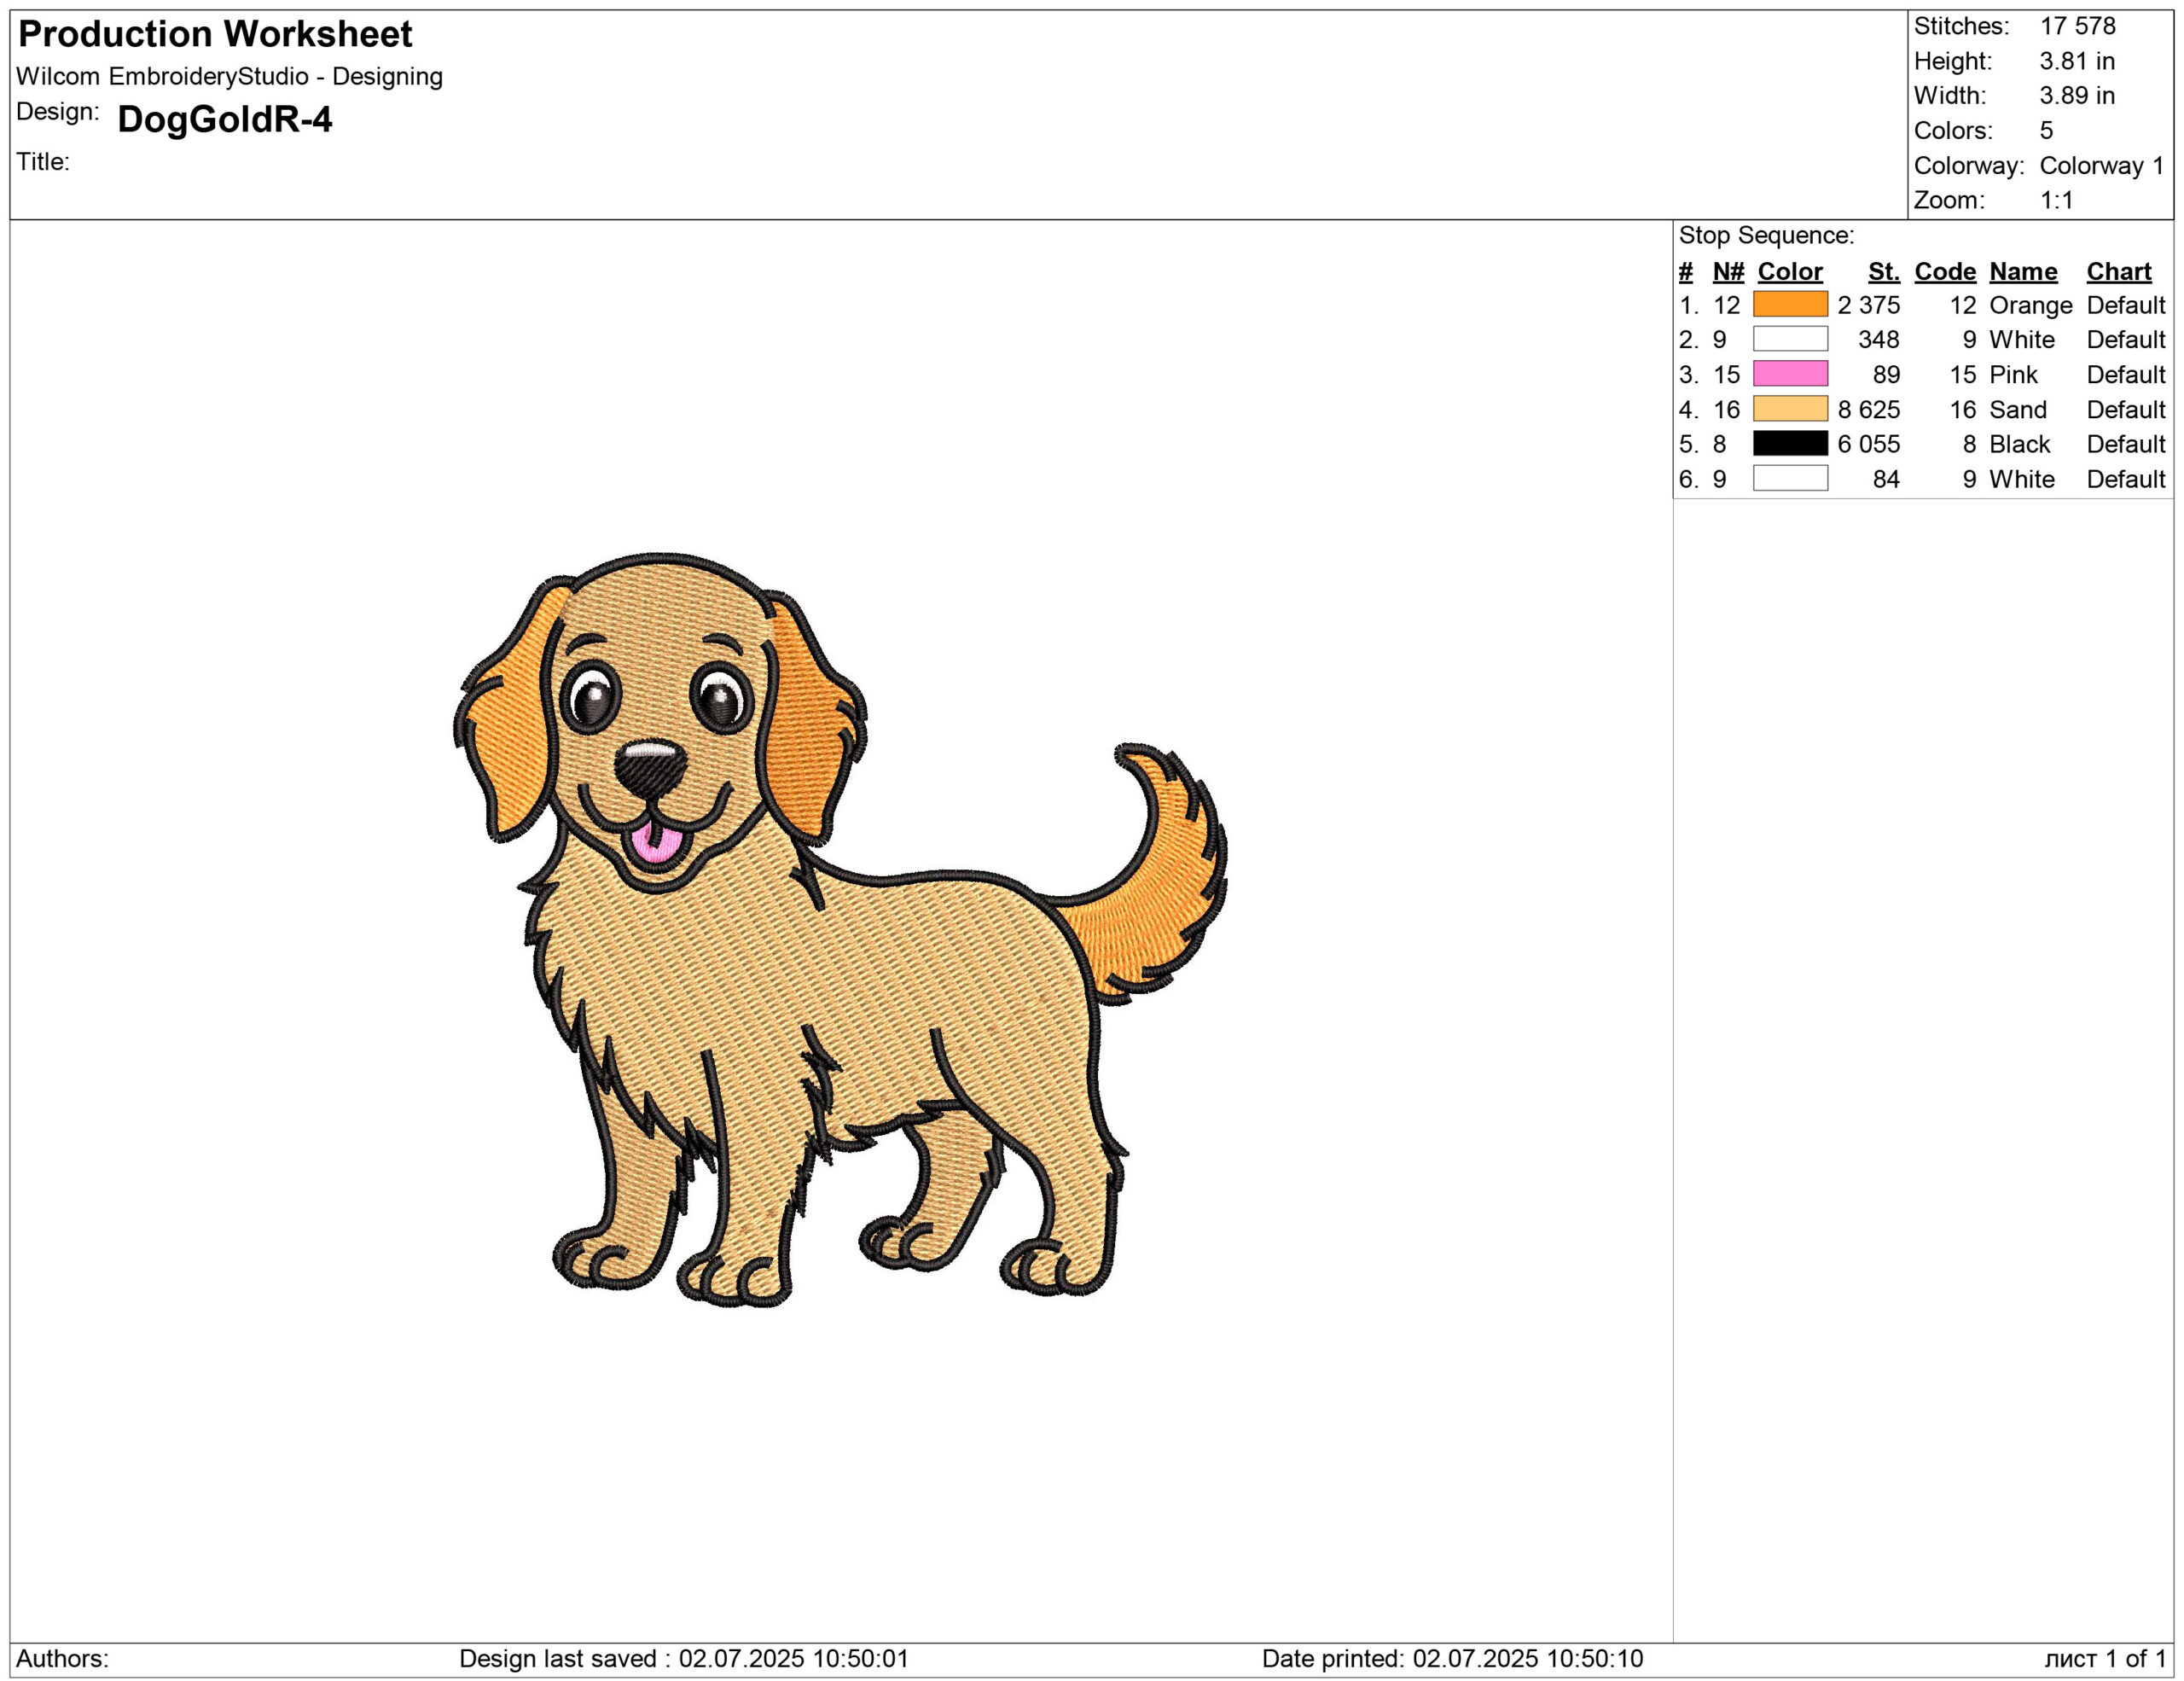The image size is (2184, 1681).
Task: Click the Design last saved timestamp
Action: (x=683, y=1658)
